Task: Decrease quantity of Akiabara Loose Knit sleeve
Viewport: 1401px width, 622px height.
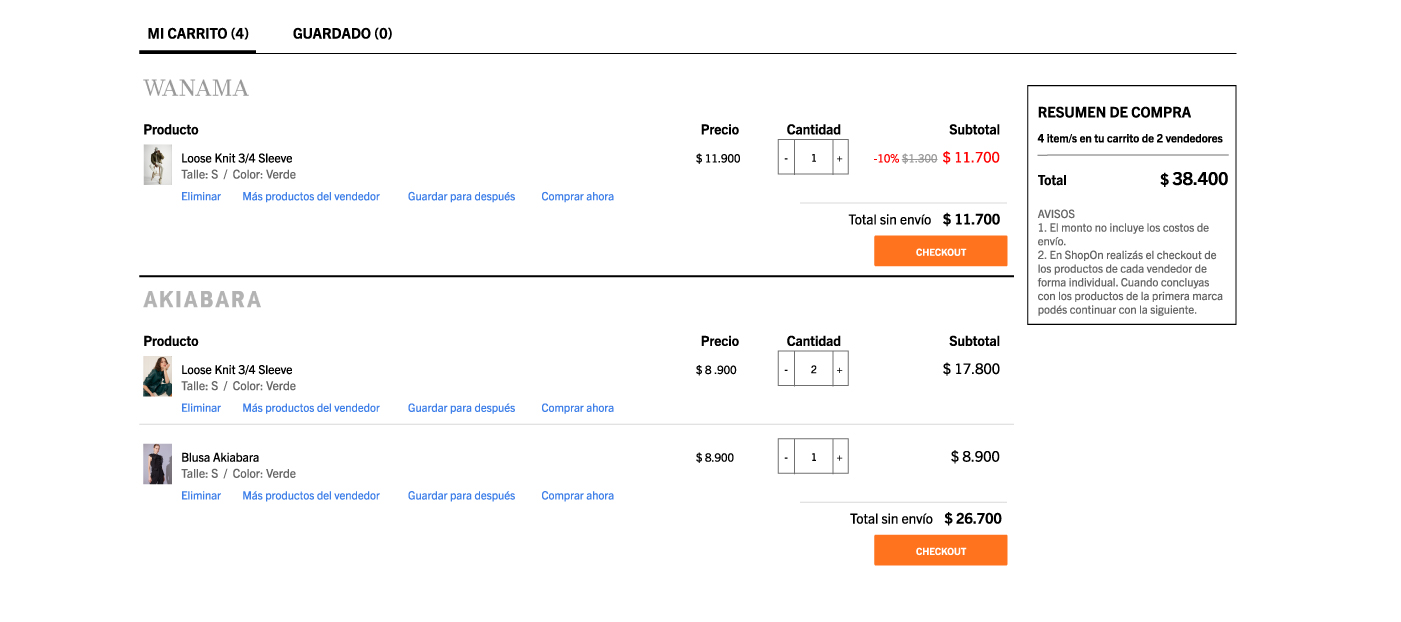Action: [786, 370]
